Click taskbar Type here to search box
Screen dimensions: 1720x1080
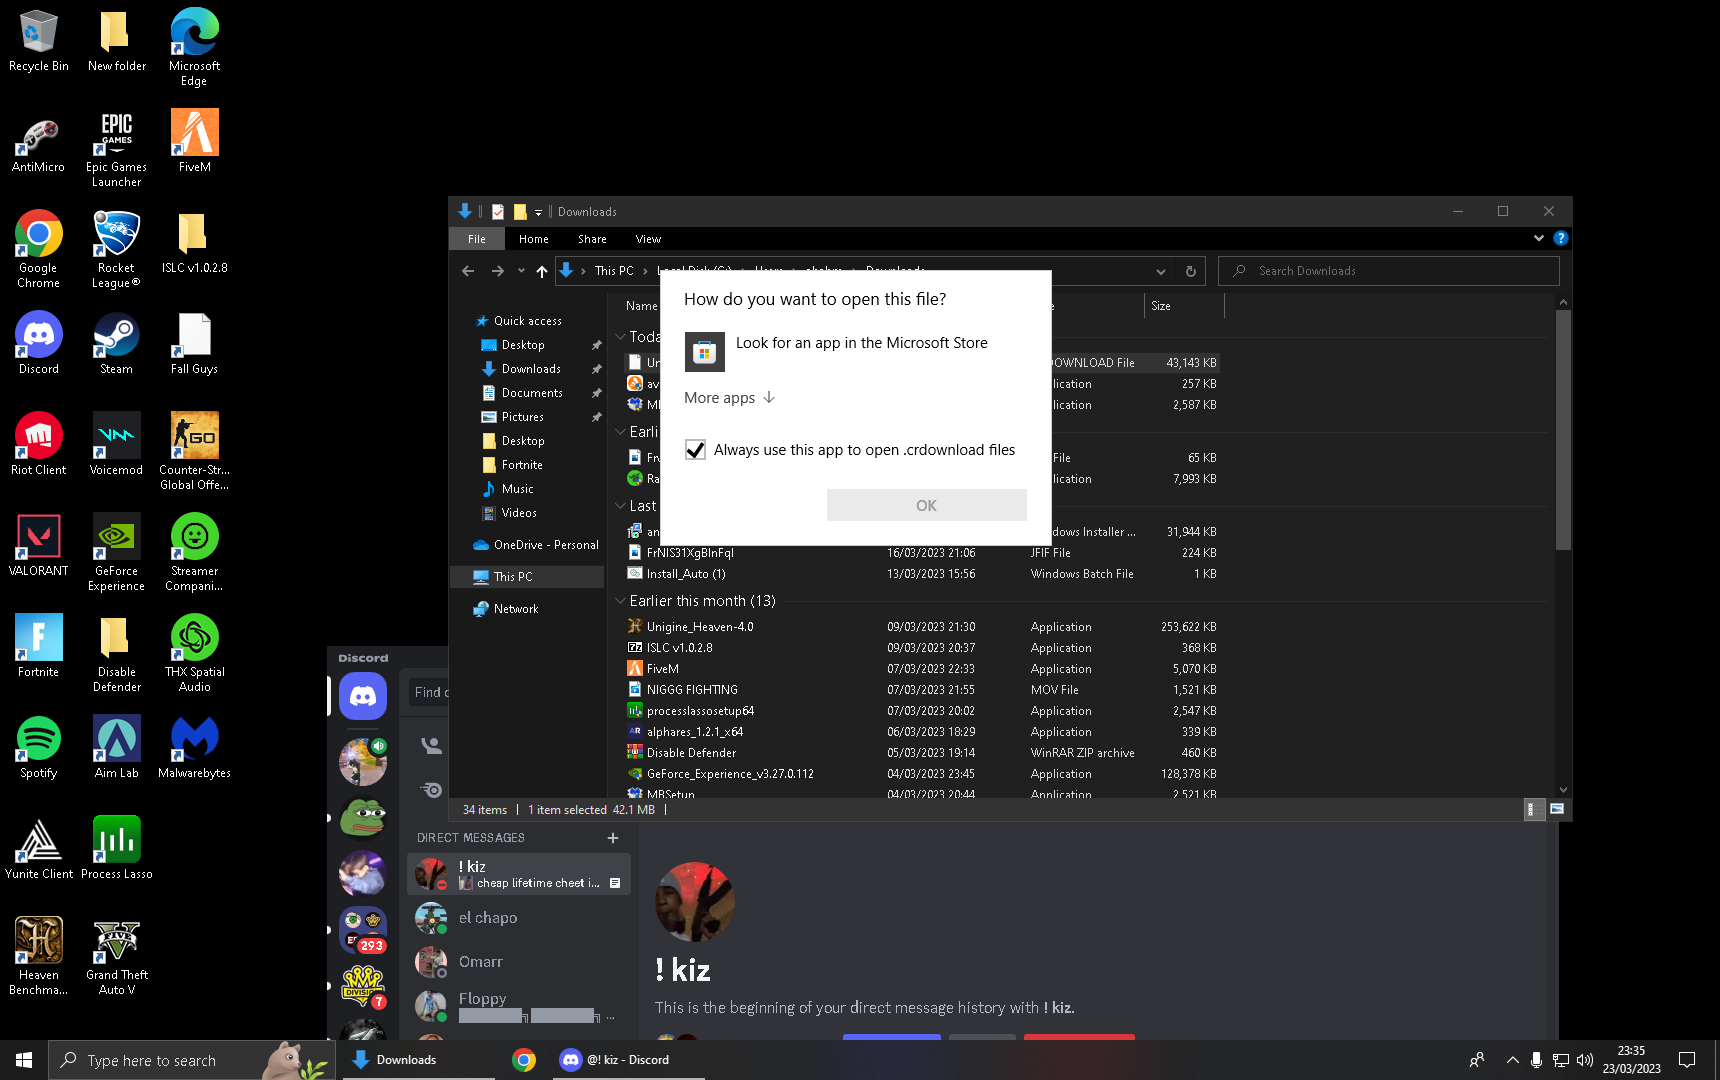tap(190, 1060)
